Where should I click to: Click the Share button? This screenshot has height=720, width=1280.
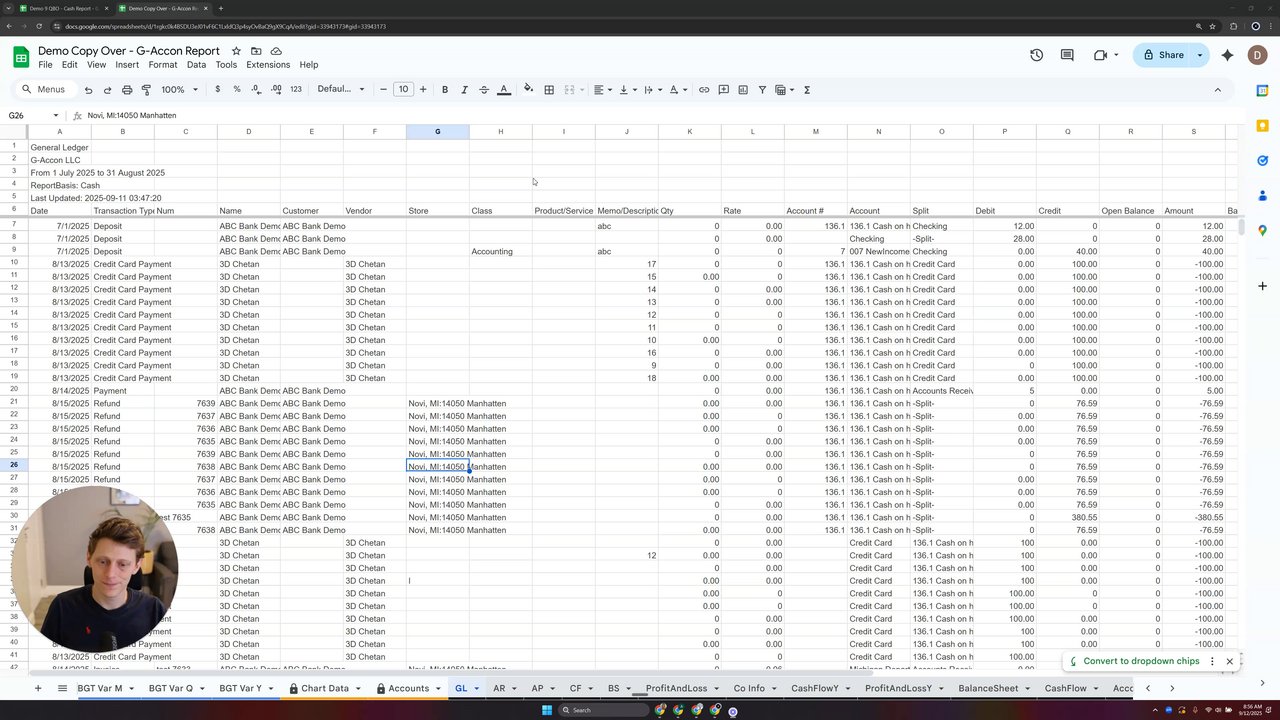pos(1164,55)
